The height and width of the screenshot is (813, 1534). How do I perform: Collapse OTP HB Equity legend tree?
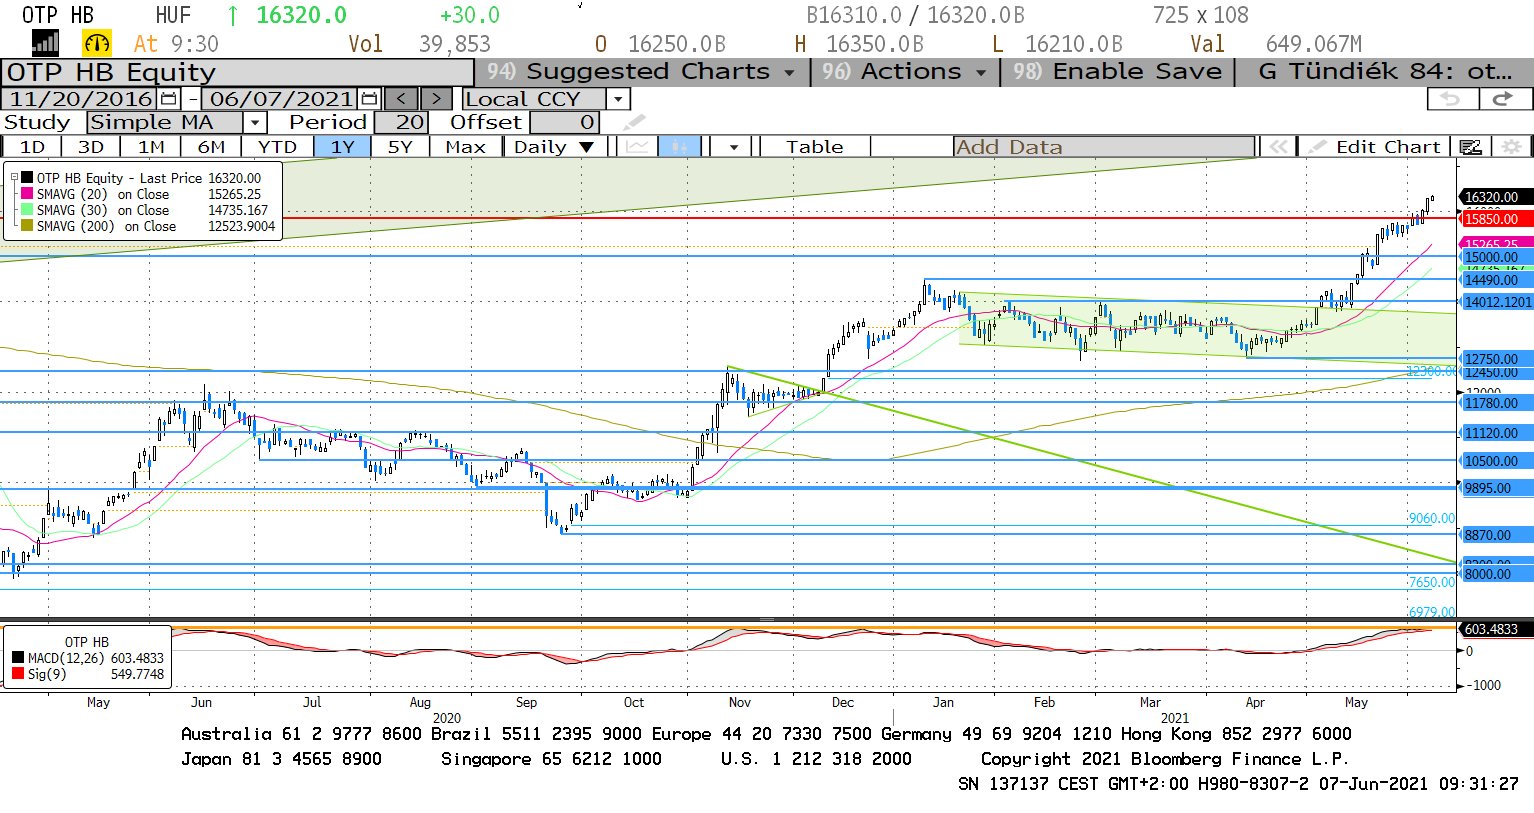[x=15, y=178]
